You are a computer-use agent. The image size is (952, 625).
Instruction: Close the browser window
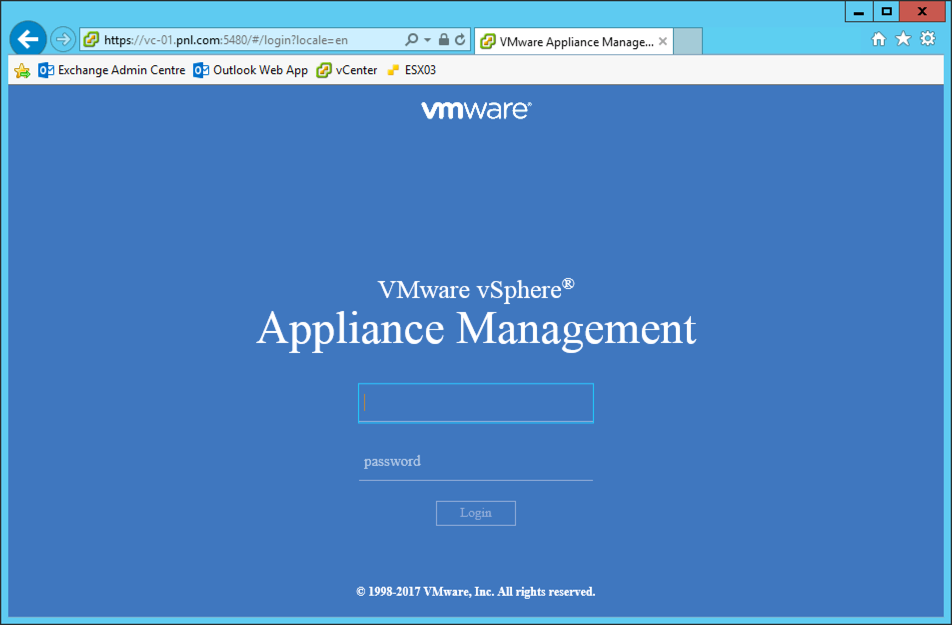point(922,11)
